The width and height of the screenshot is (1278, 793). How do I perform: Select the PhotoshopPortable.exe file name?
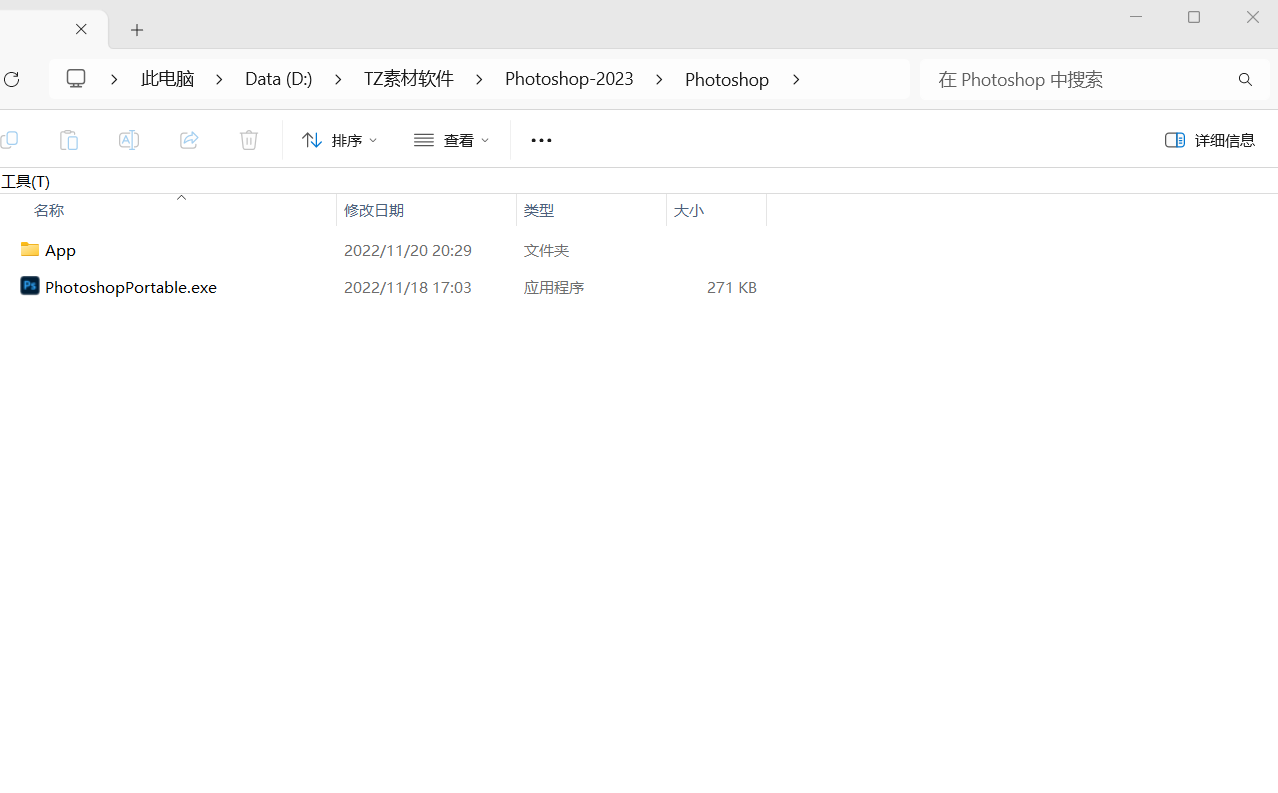click(x=131, y=287)
